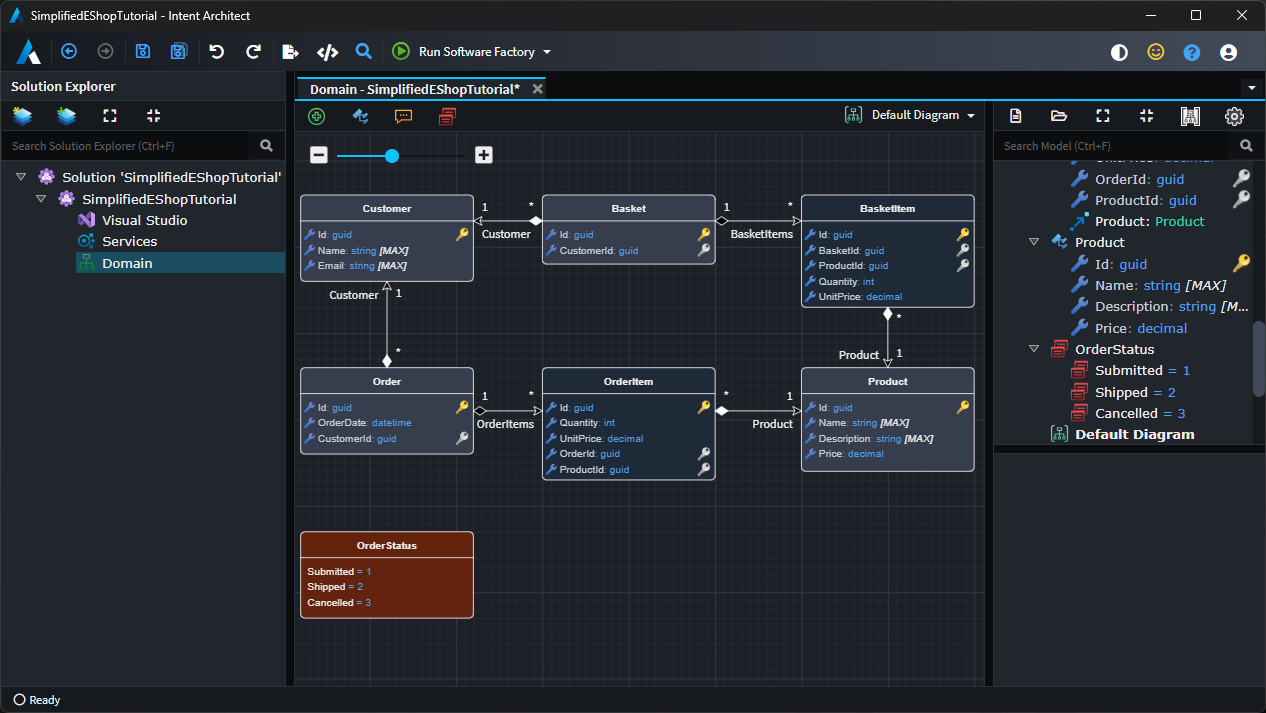Click the open folder icon in the model panel toolbar
Image resolution: width=1266 pixels, height=713 pixels.
tap(1059, 116)
